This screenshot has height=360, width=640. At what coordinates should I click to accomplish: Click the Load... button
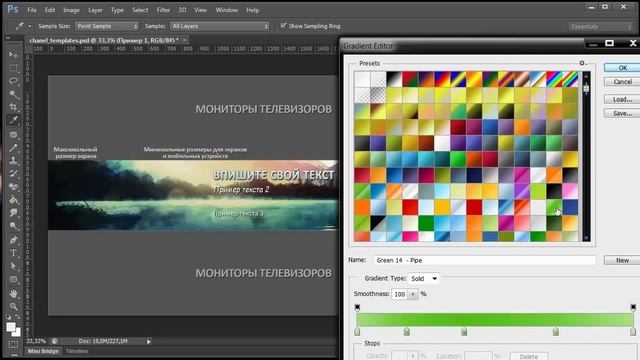622,99
